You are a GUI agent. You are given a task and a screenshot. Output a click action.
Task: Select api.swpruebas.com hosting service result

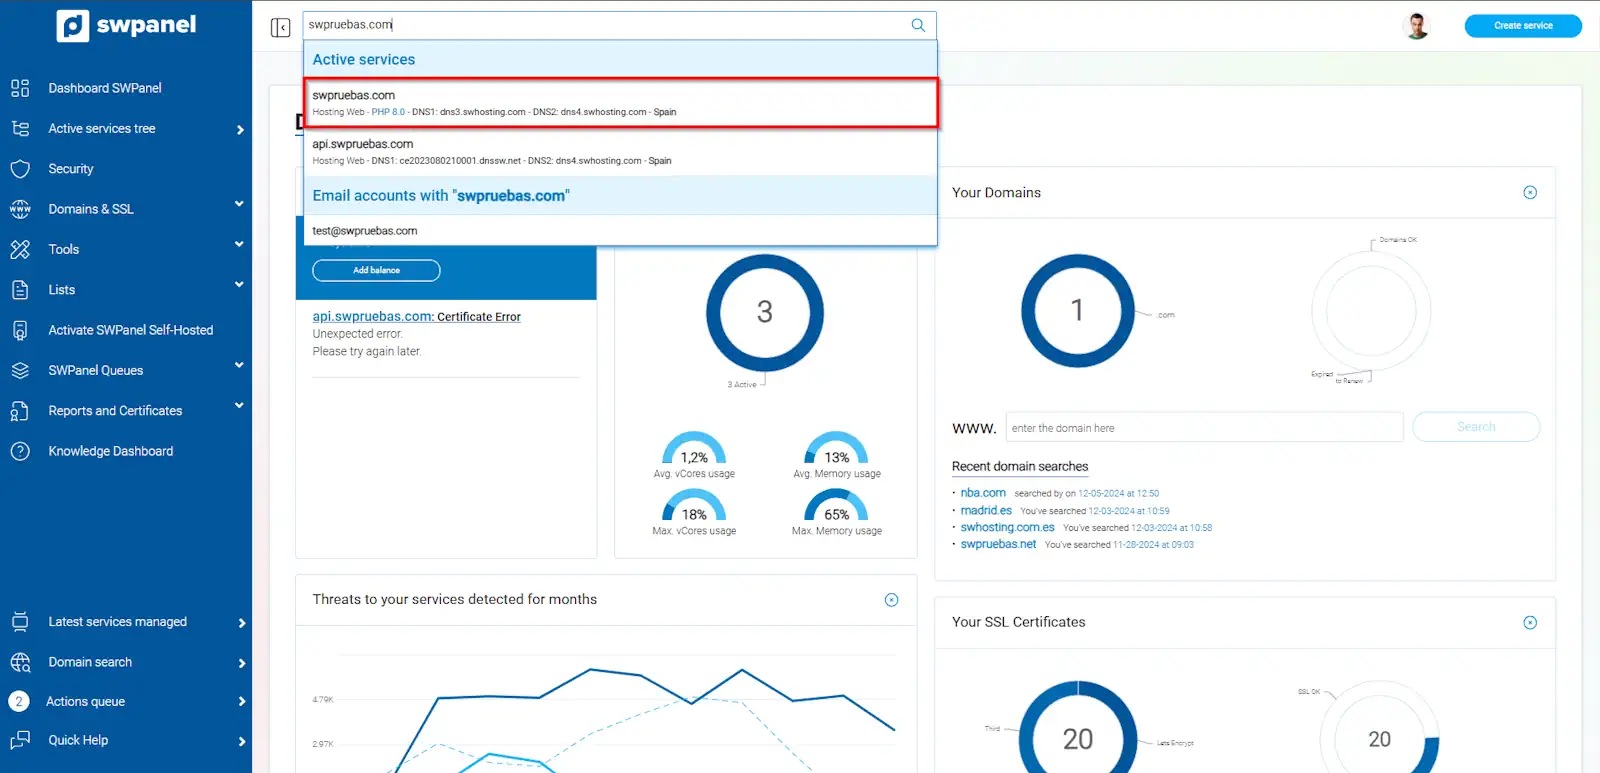[620, 151]
